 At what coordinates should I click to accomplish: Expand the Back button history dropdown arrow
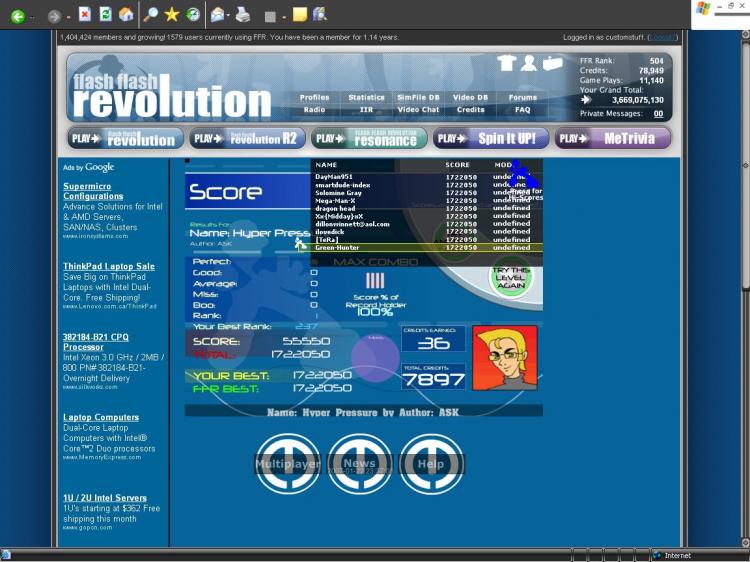(x=33, y=17)
